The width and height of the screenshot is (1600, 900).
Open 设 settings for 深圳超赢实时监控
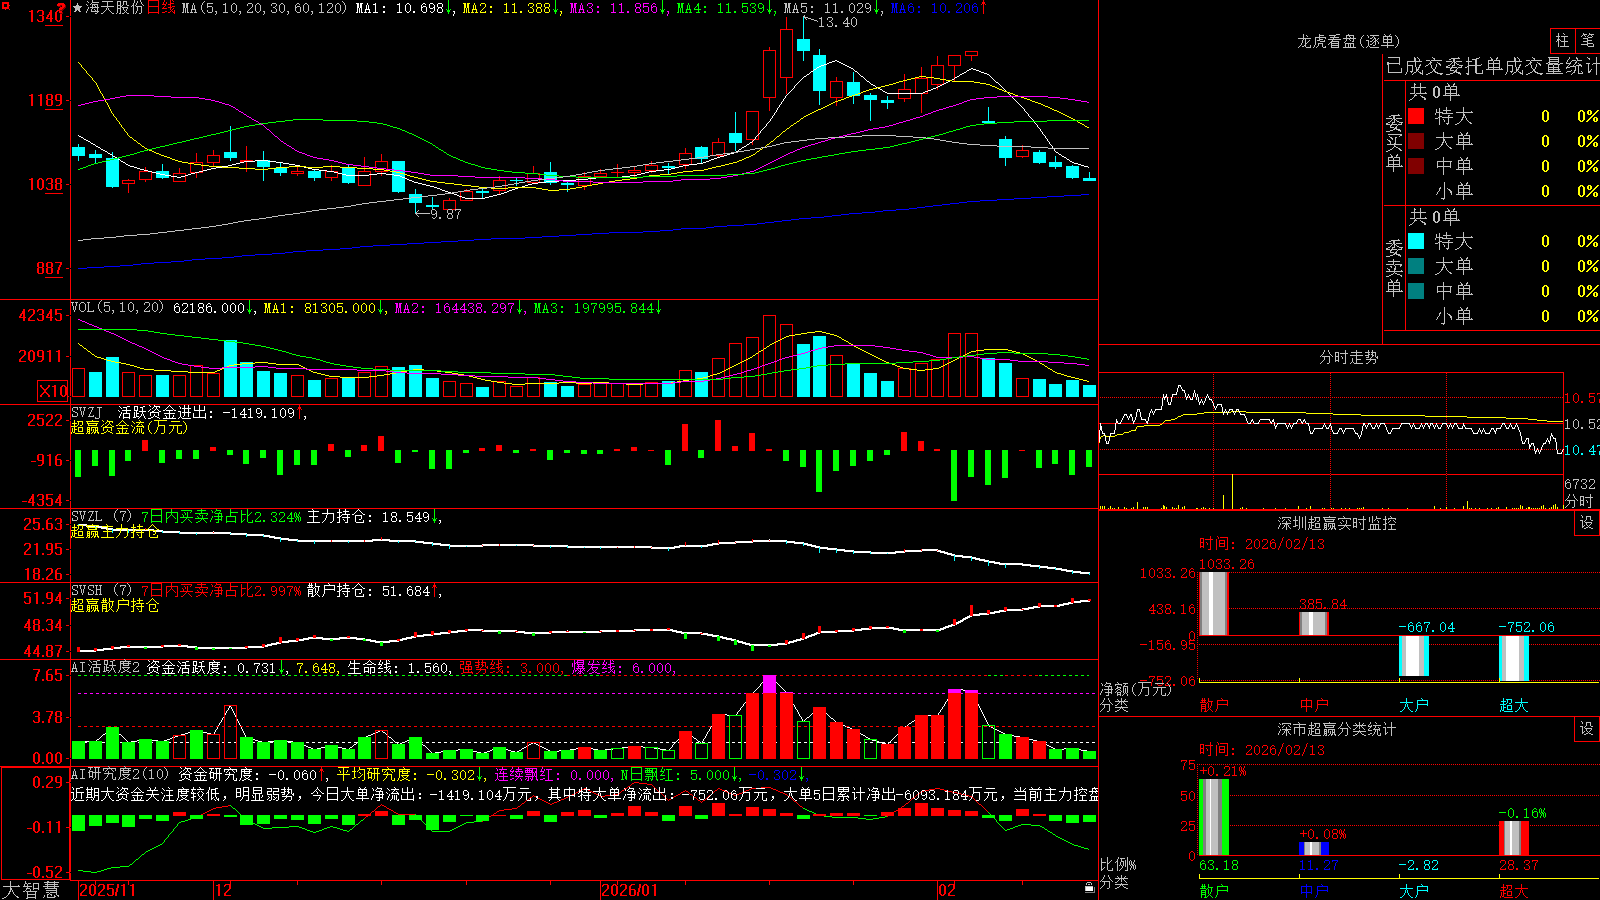click(x=1587, y=523)
